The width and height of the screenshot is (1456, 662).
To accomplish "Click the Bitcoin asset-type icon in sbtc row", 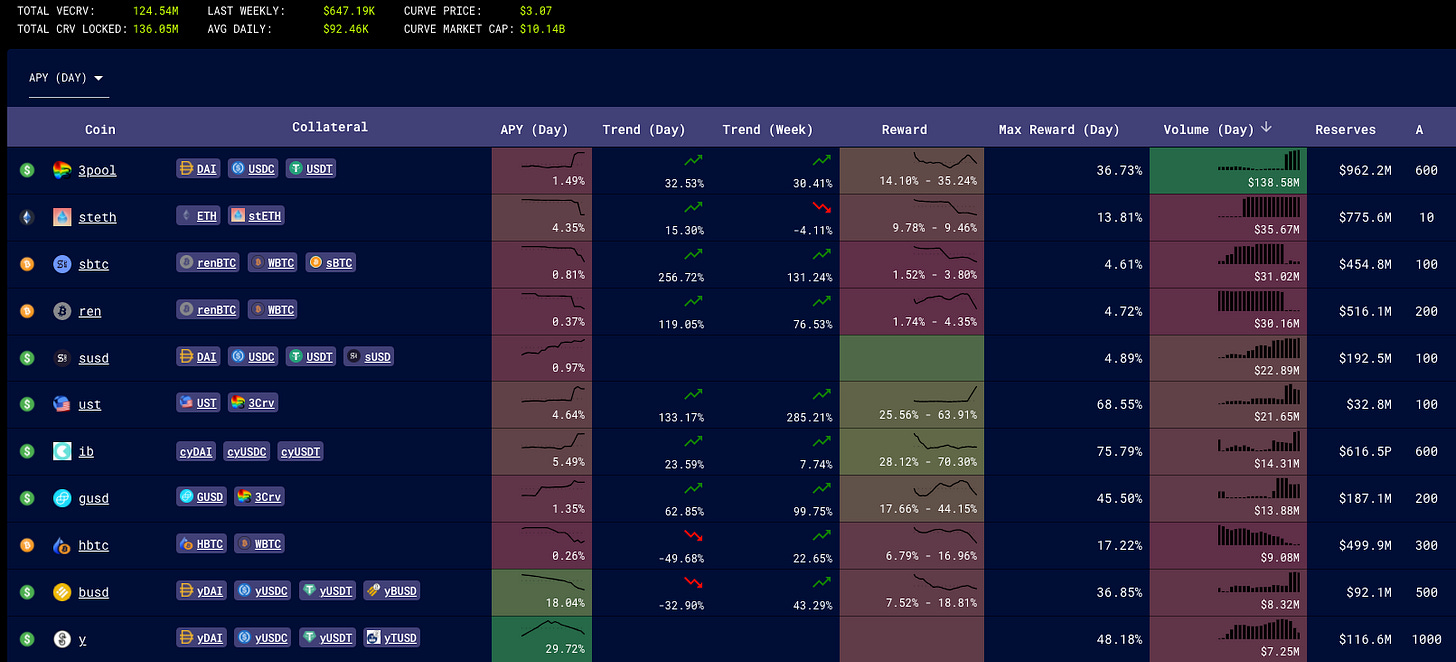I will pos(27,264).
